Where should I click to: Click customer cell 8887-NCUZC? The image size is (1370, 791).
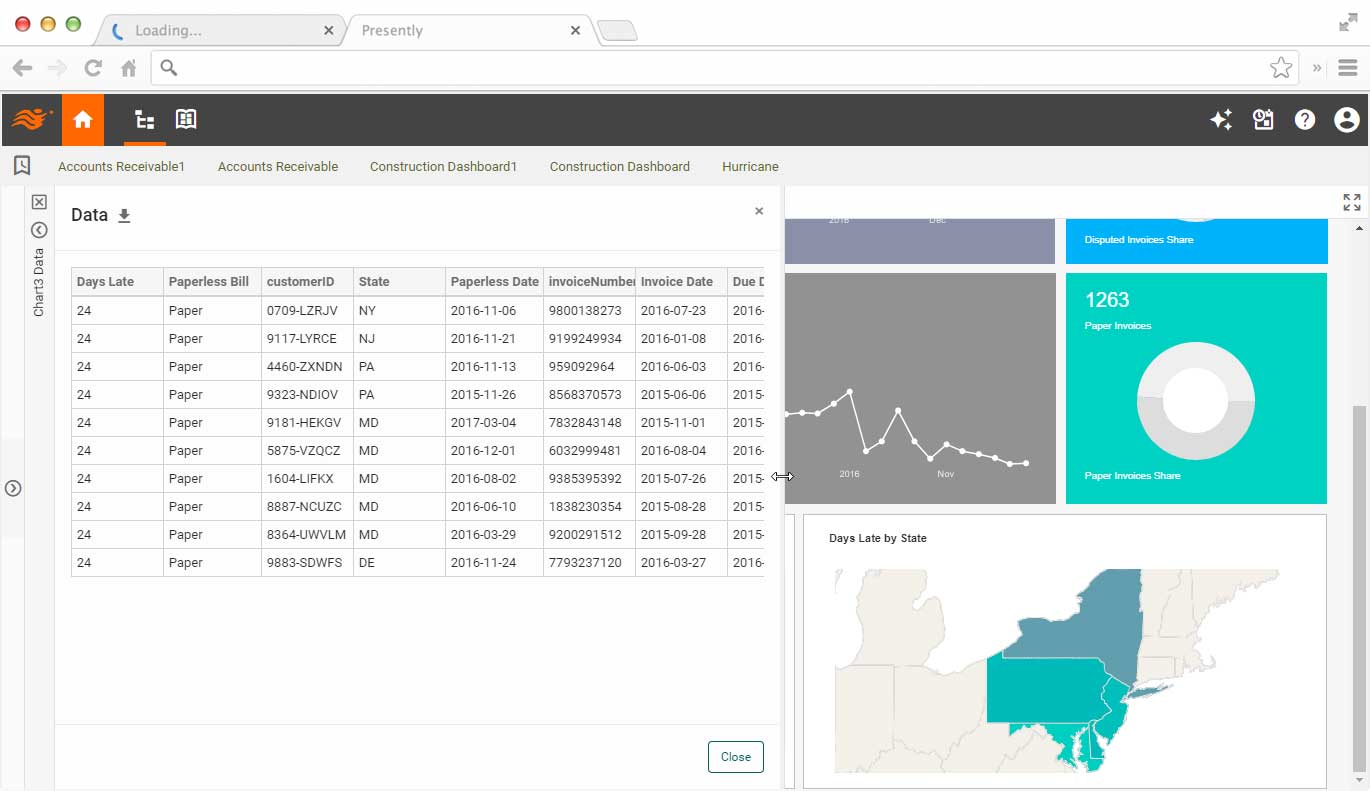click(x=307, y=507)
